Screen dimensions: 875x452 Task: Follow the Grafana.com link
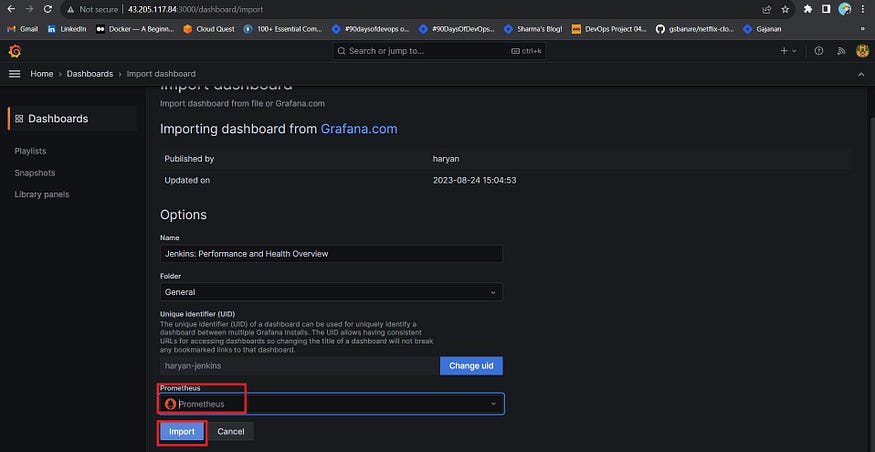pos(359,129)
